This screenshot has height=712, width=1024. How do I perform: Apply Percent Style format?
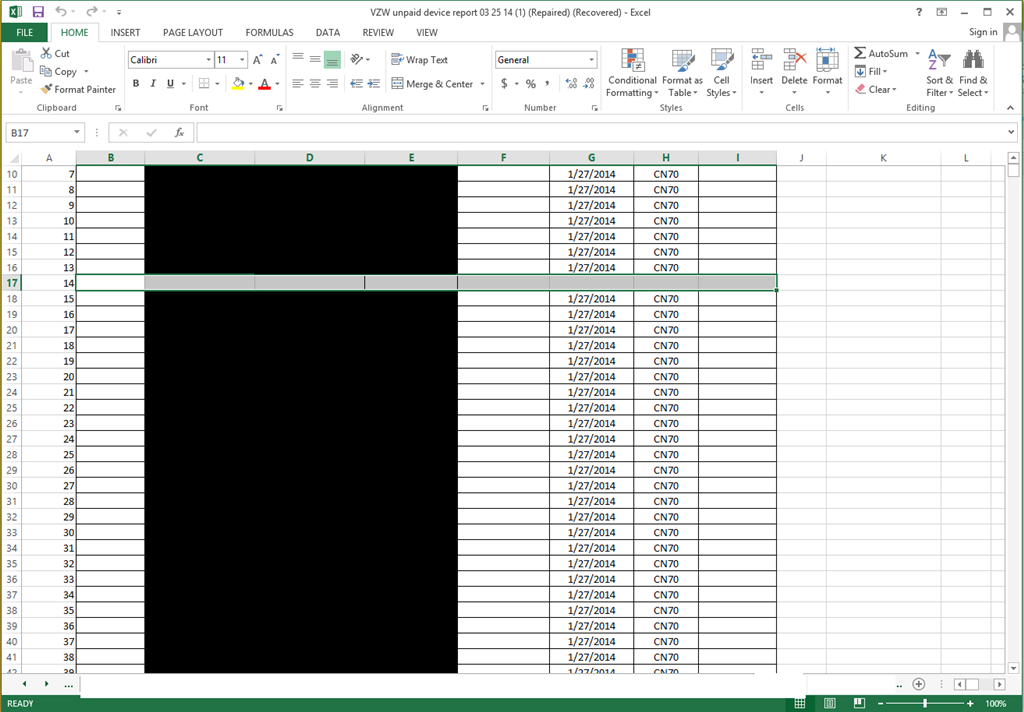click(531, 84)
